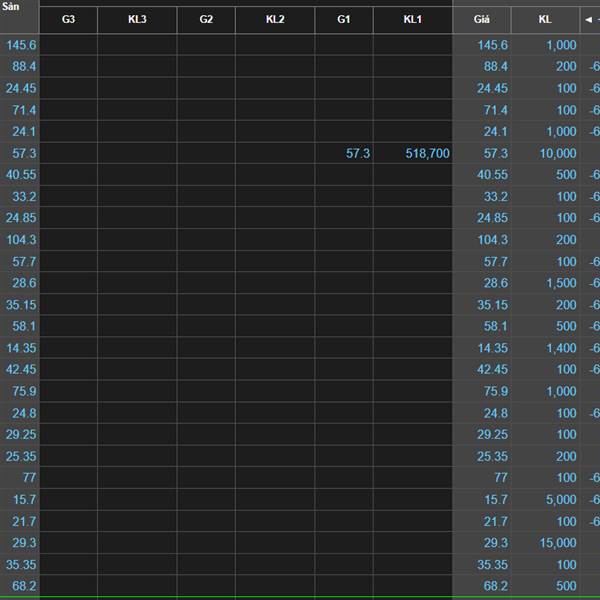The width and height of the screenshot is (600, 600).
Task: Click 40.55 in the Sàn column
Action: pyautogui.click(x=21, y=175)
